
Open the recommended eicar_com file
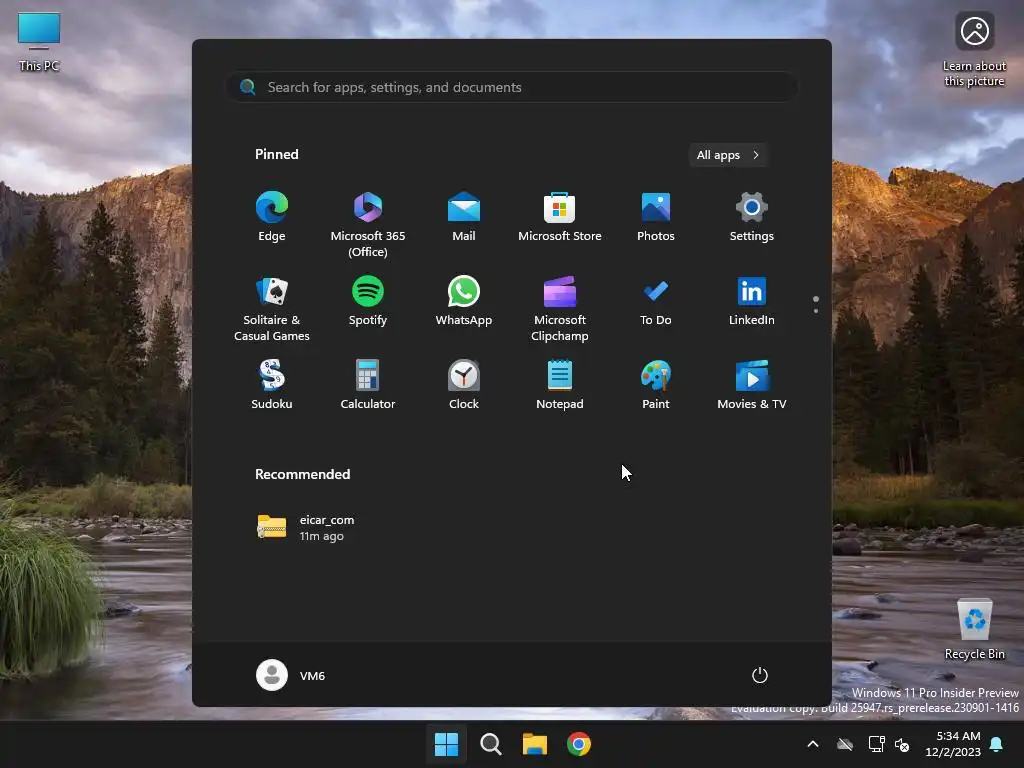pyautogui.click(x=307, y=528)
